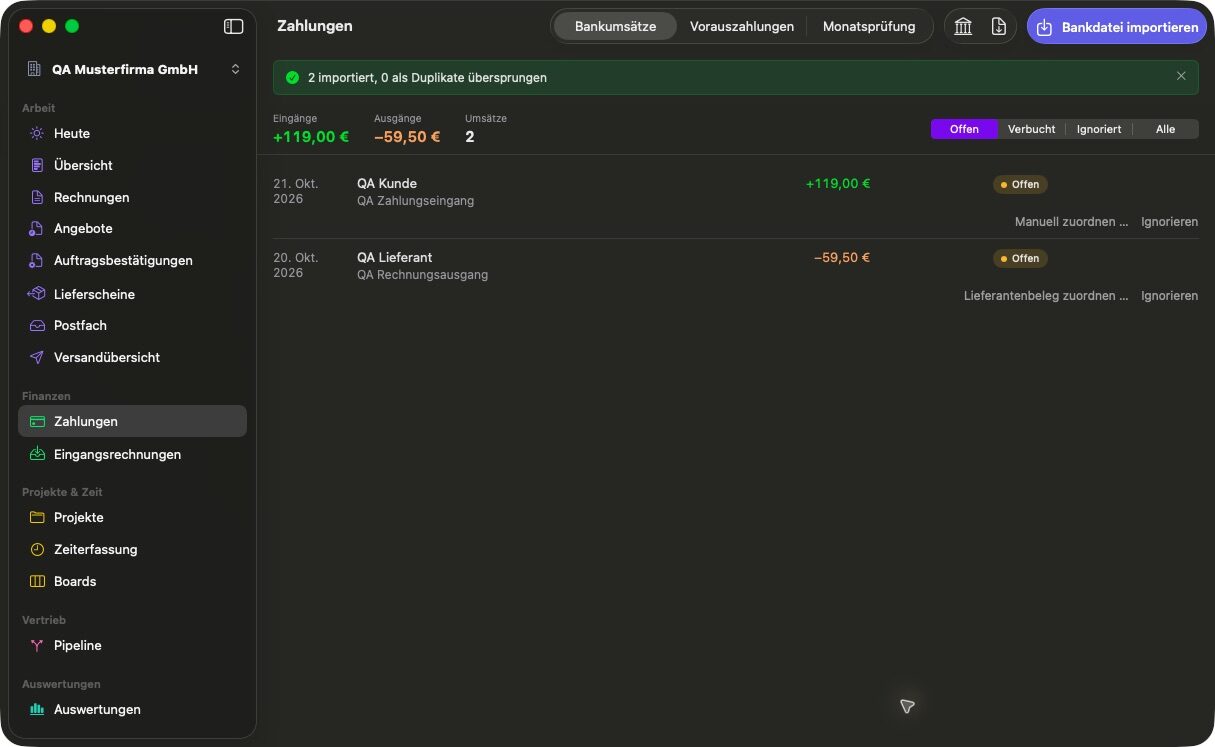Click the Eingänge total +119,00 €
The image size is (1215, 747).
click(311, 137)
